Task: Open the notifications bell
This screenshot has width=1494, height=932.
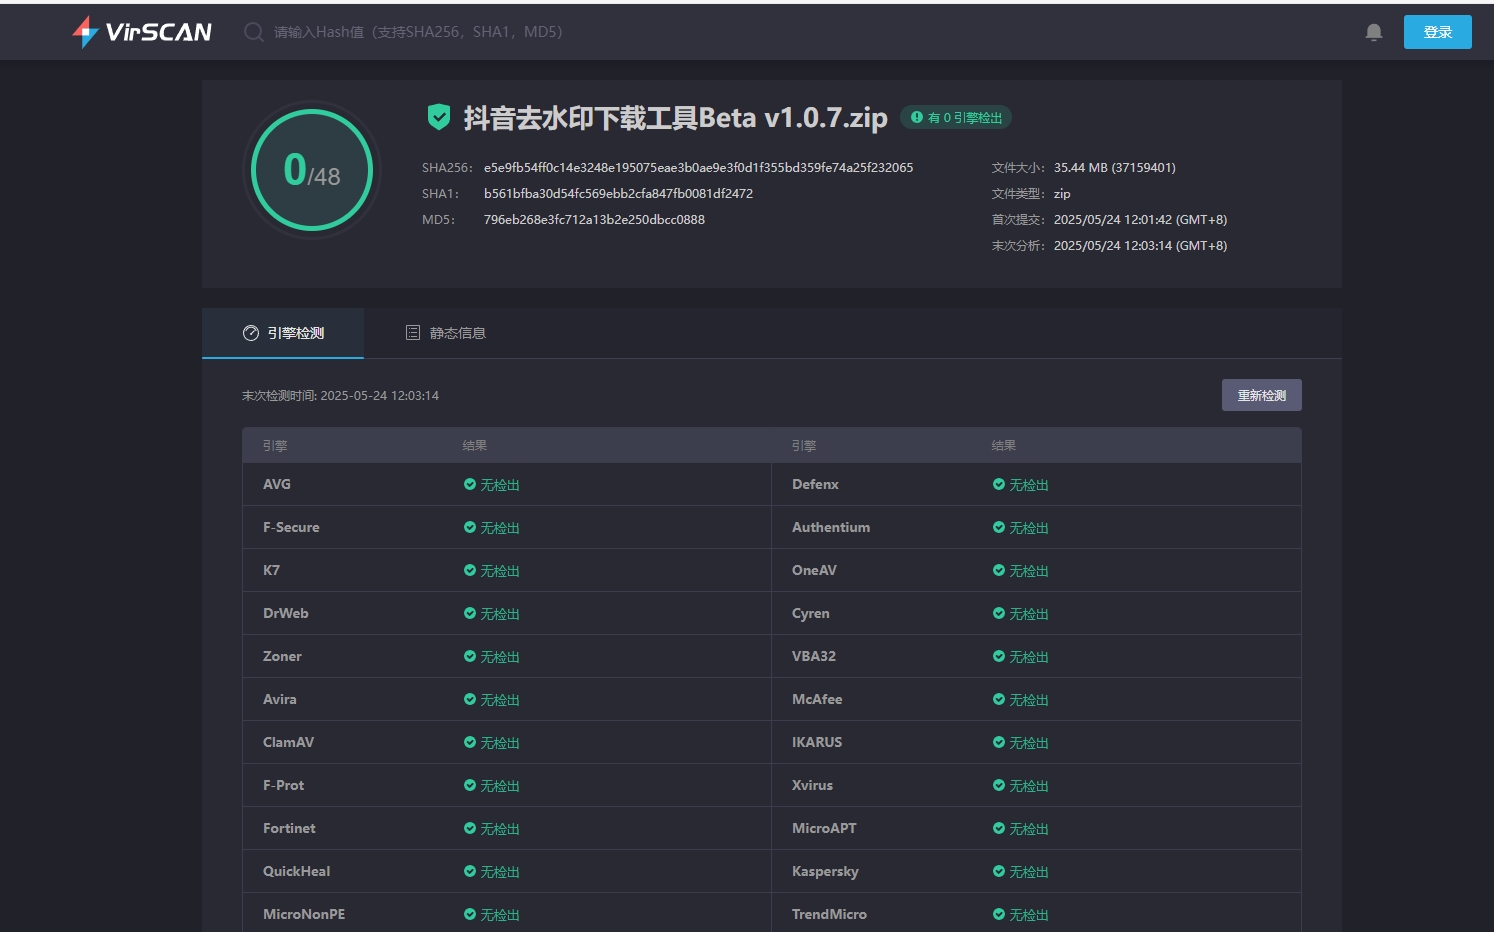Action: click(1374, 32)
